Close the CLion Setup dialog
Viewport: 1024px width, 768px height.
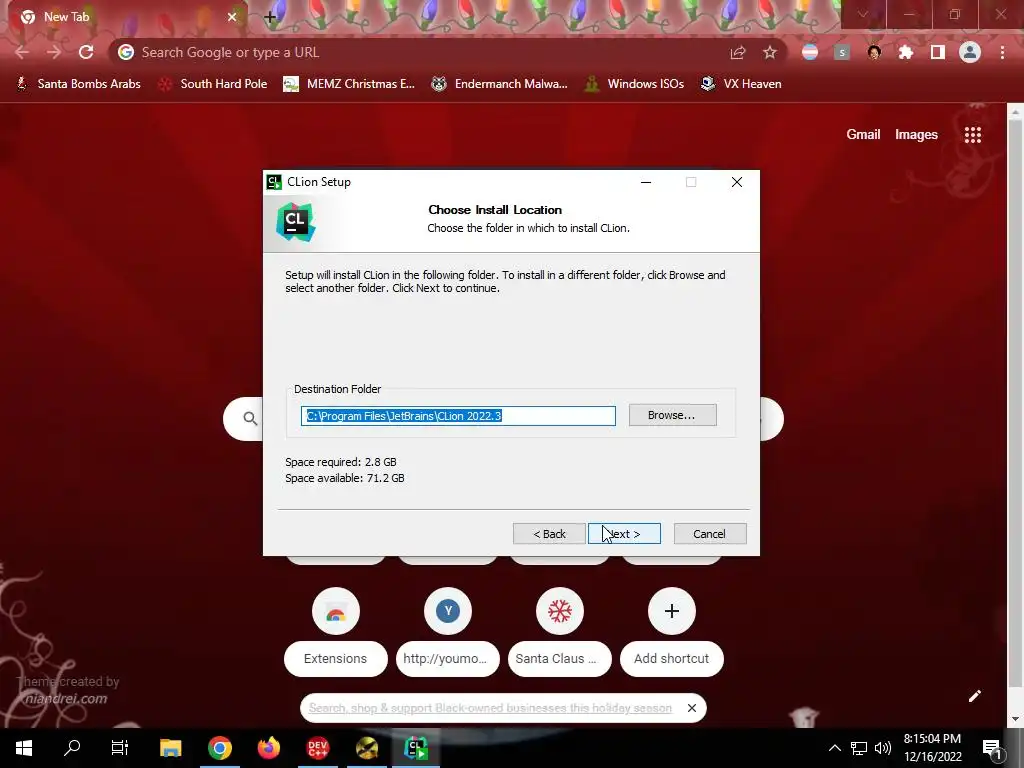pos(737,182)
